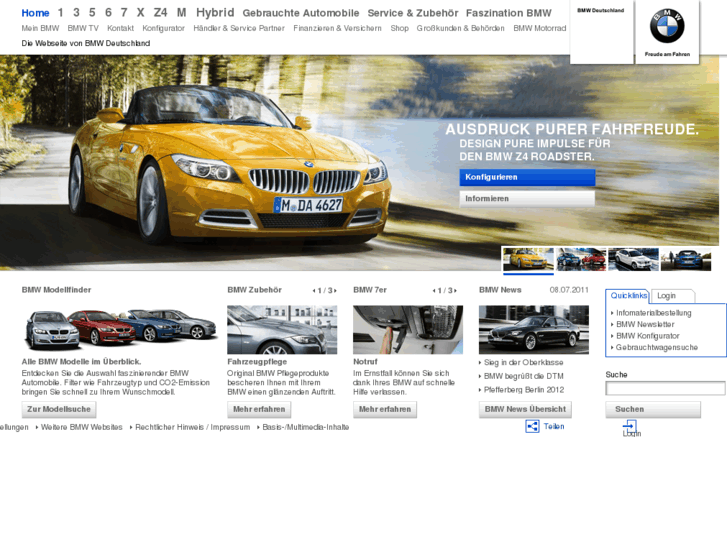Focus the Suche text field
The width and height of the screenshot is (727, 545).
click(x=665, y=388)
